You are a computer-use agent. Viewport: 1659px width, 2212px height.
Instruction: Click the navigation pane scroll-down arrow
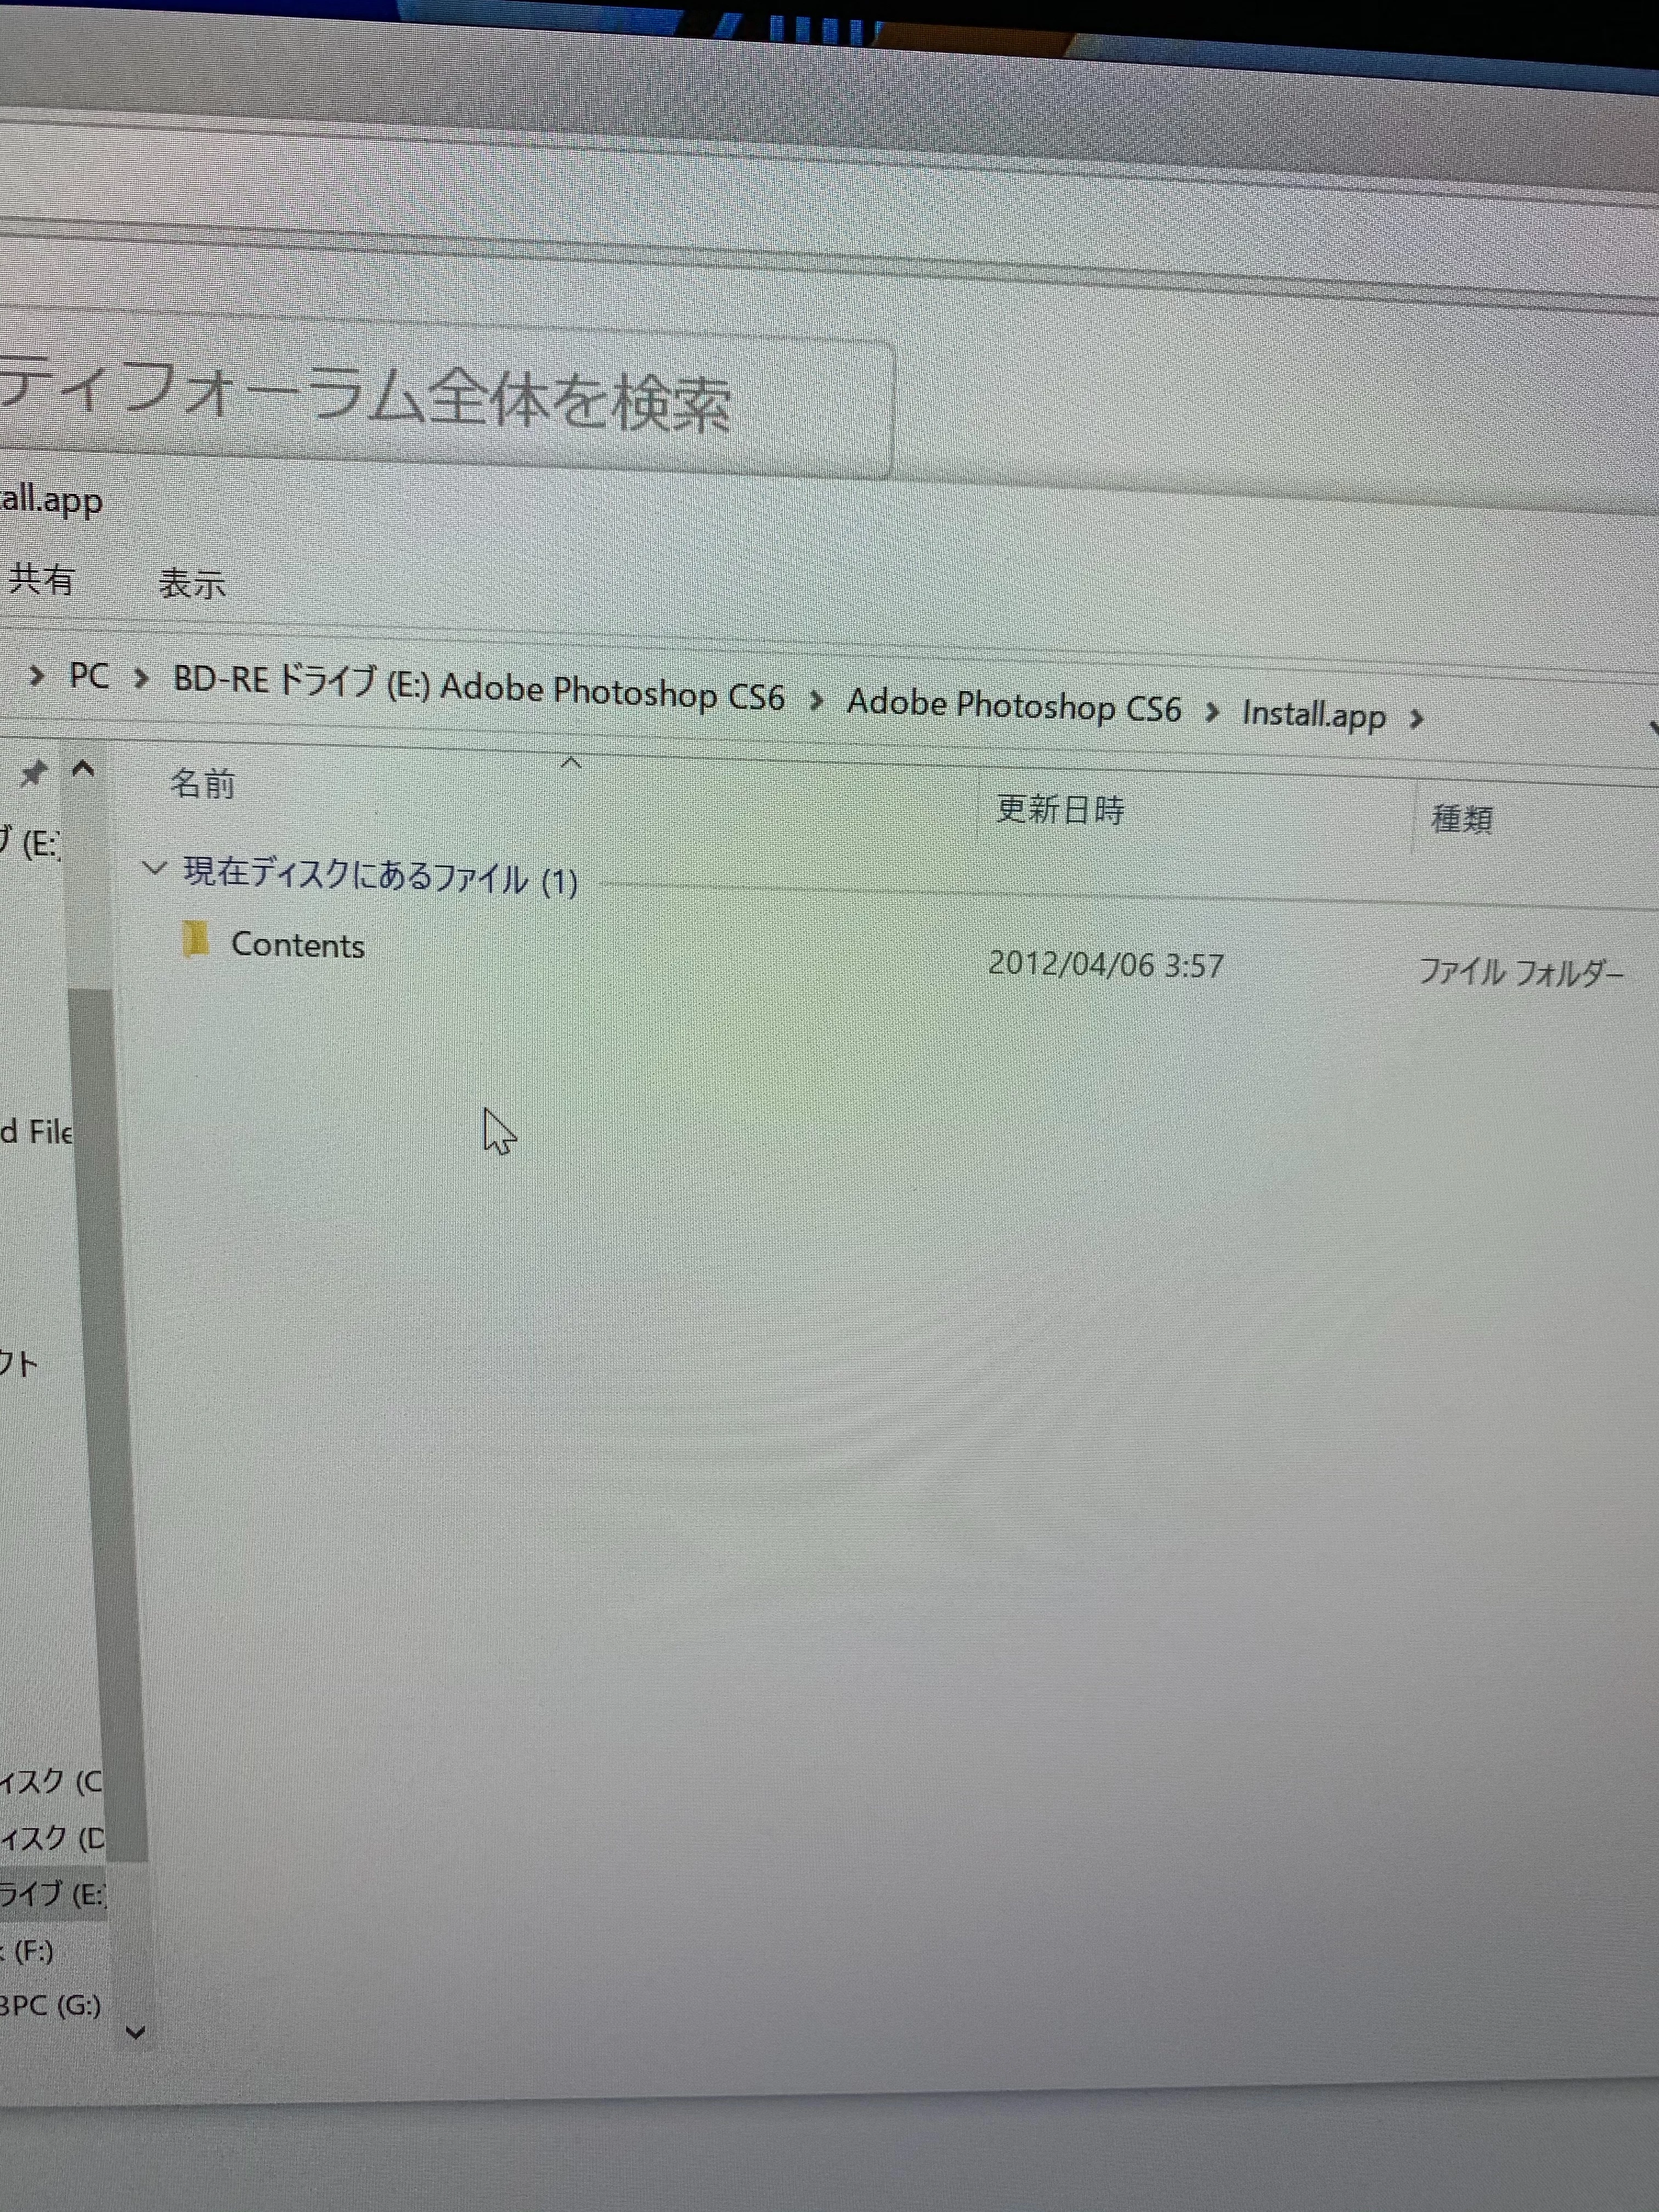136,2032
